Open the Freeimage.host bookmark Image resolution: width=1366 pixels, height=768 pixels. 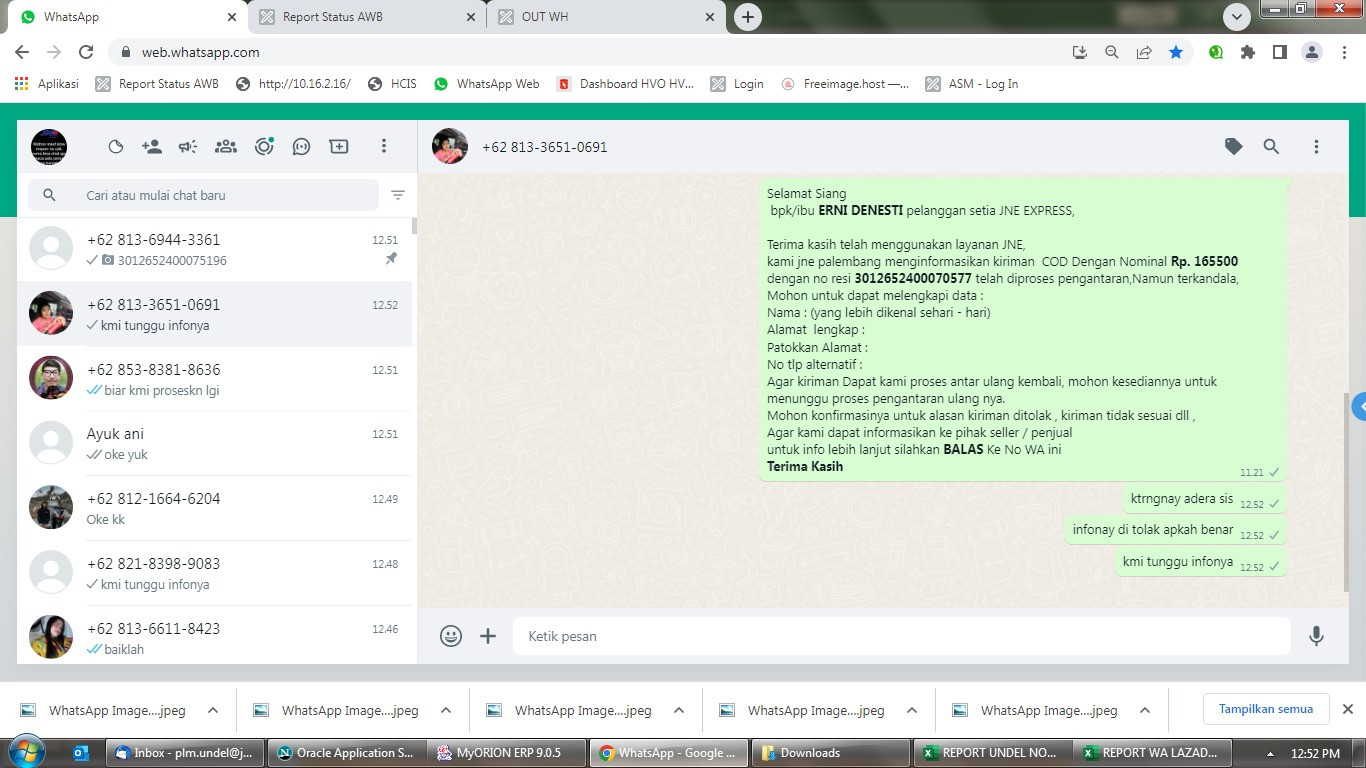845,84
